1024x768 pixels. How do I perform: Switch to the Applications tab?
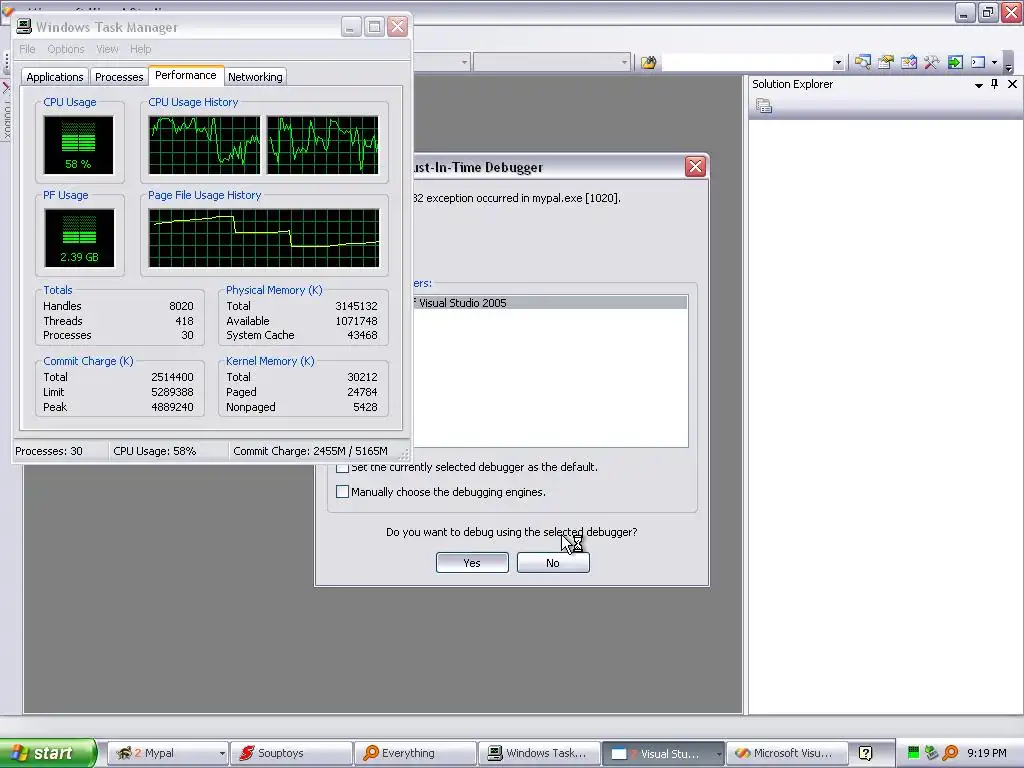click(x=55, y=77)
